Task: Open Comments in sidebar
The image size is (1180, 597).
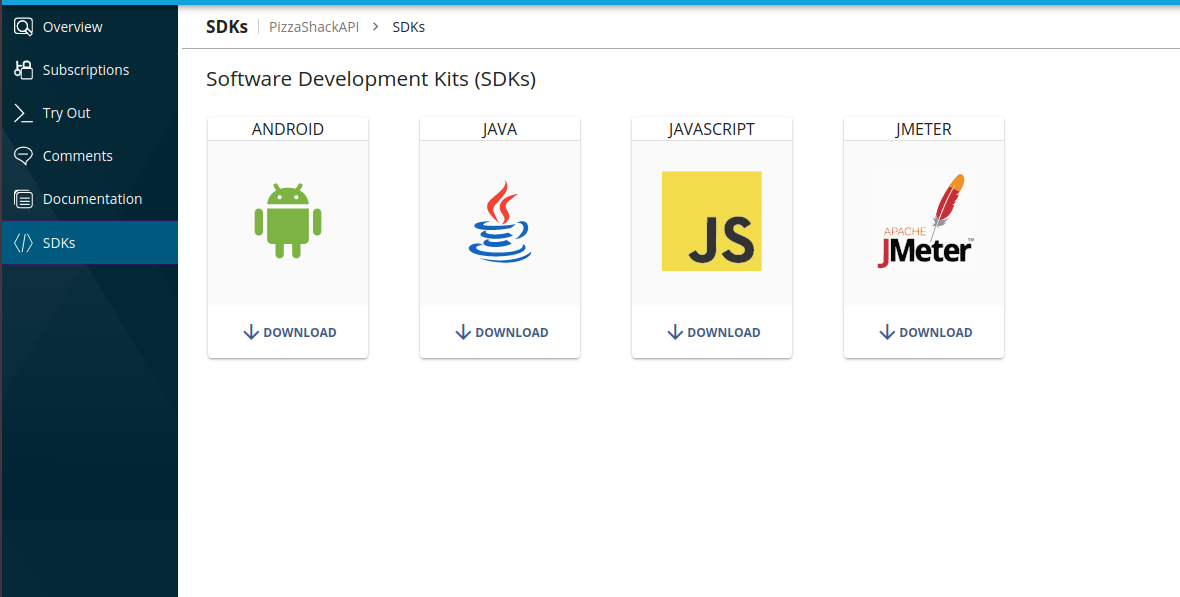Action: 90,156
